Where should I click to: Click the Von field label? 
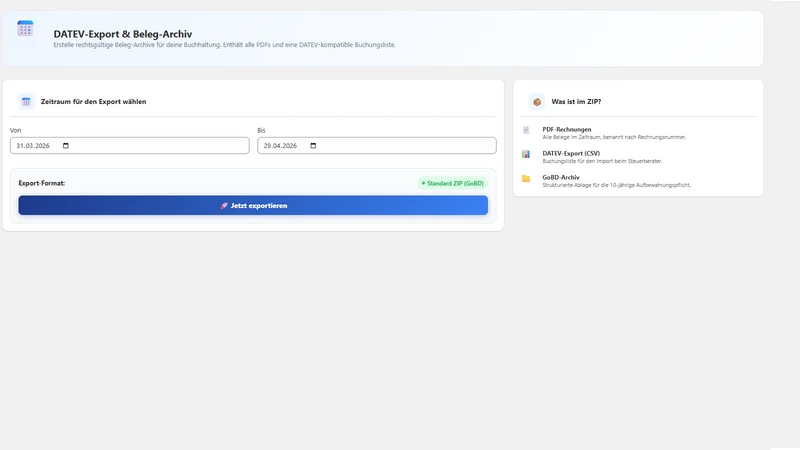coord(15,130)
